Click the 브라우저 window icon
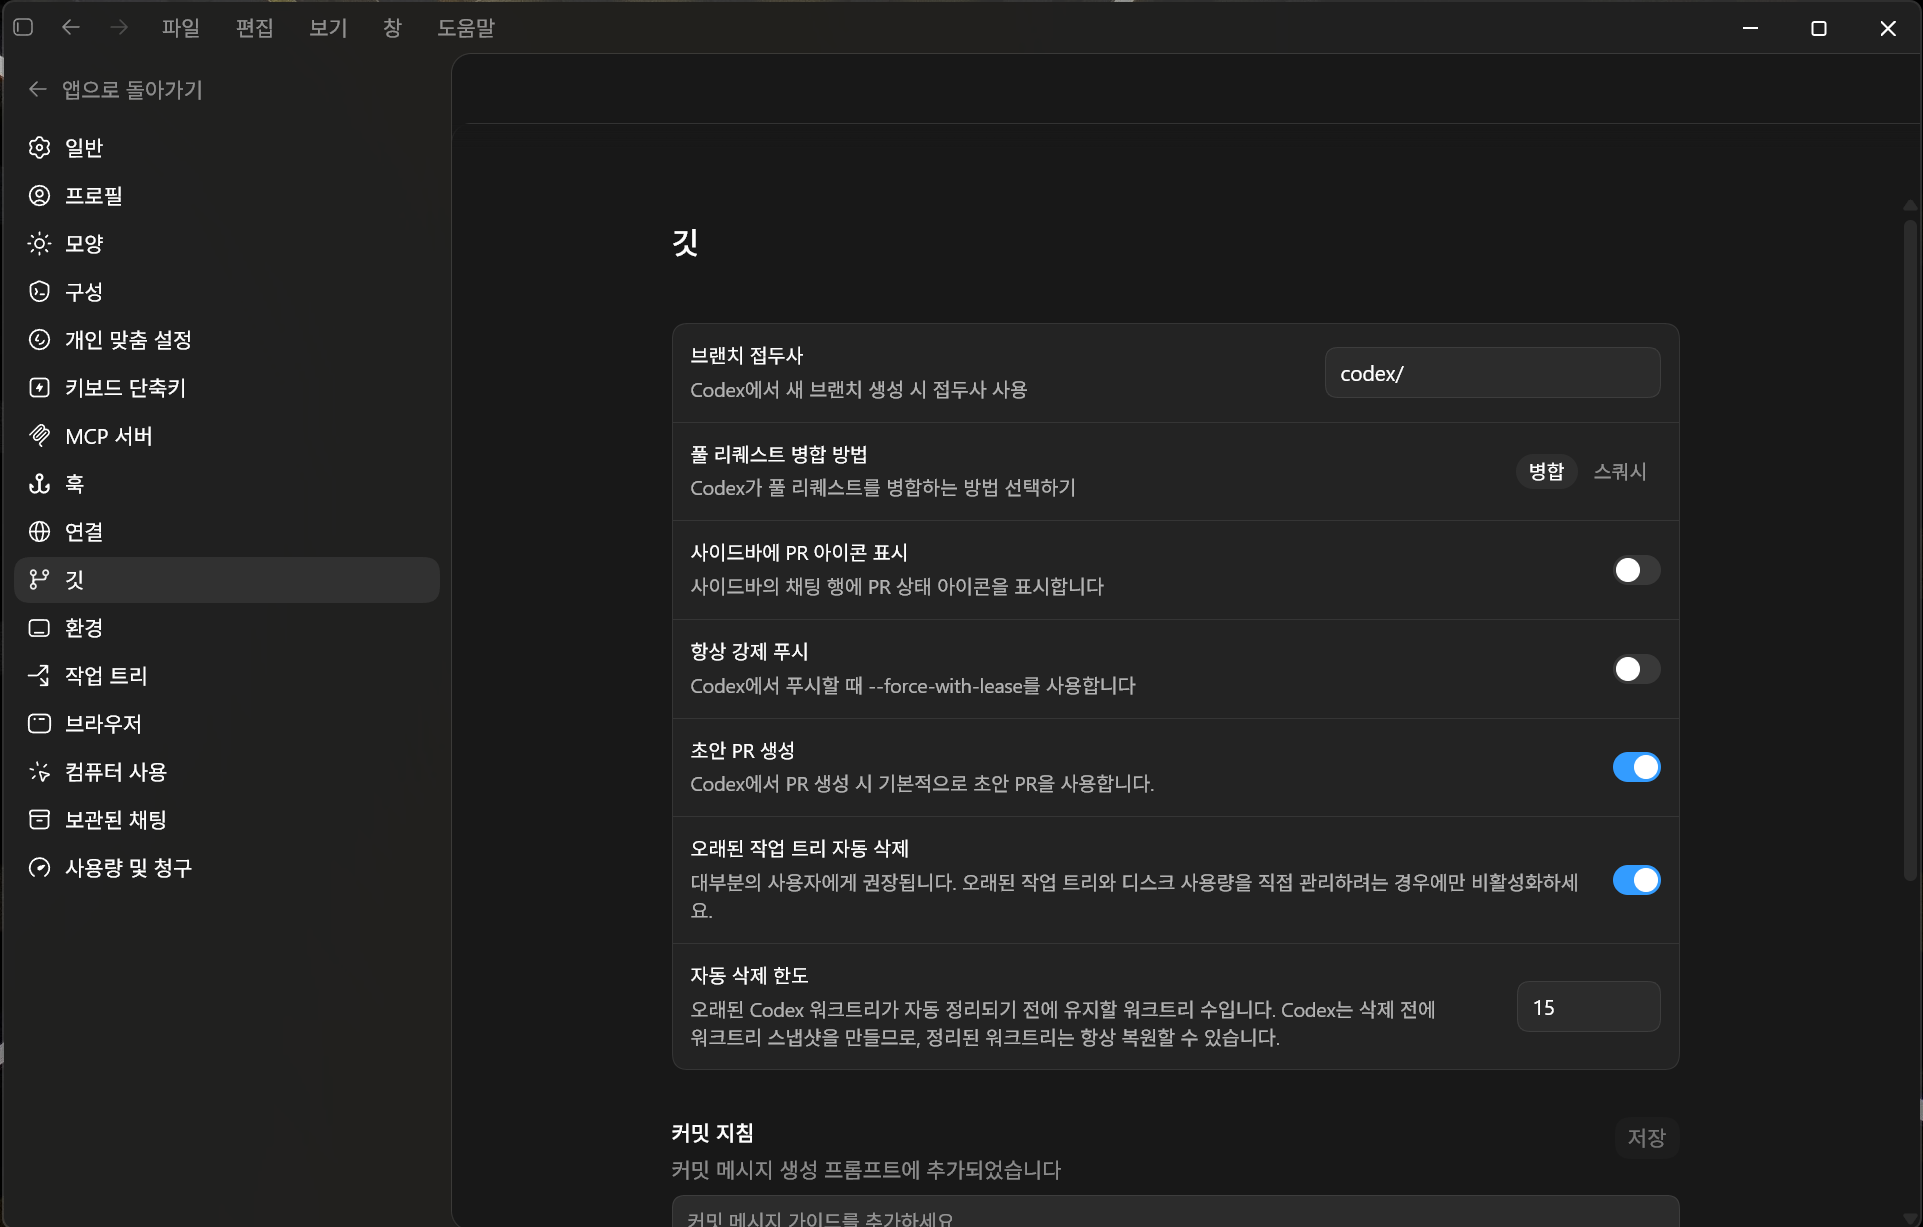 pyautogui.click(x=39, y=724)
